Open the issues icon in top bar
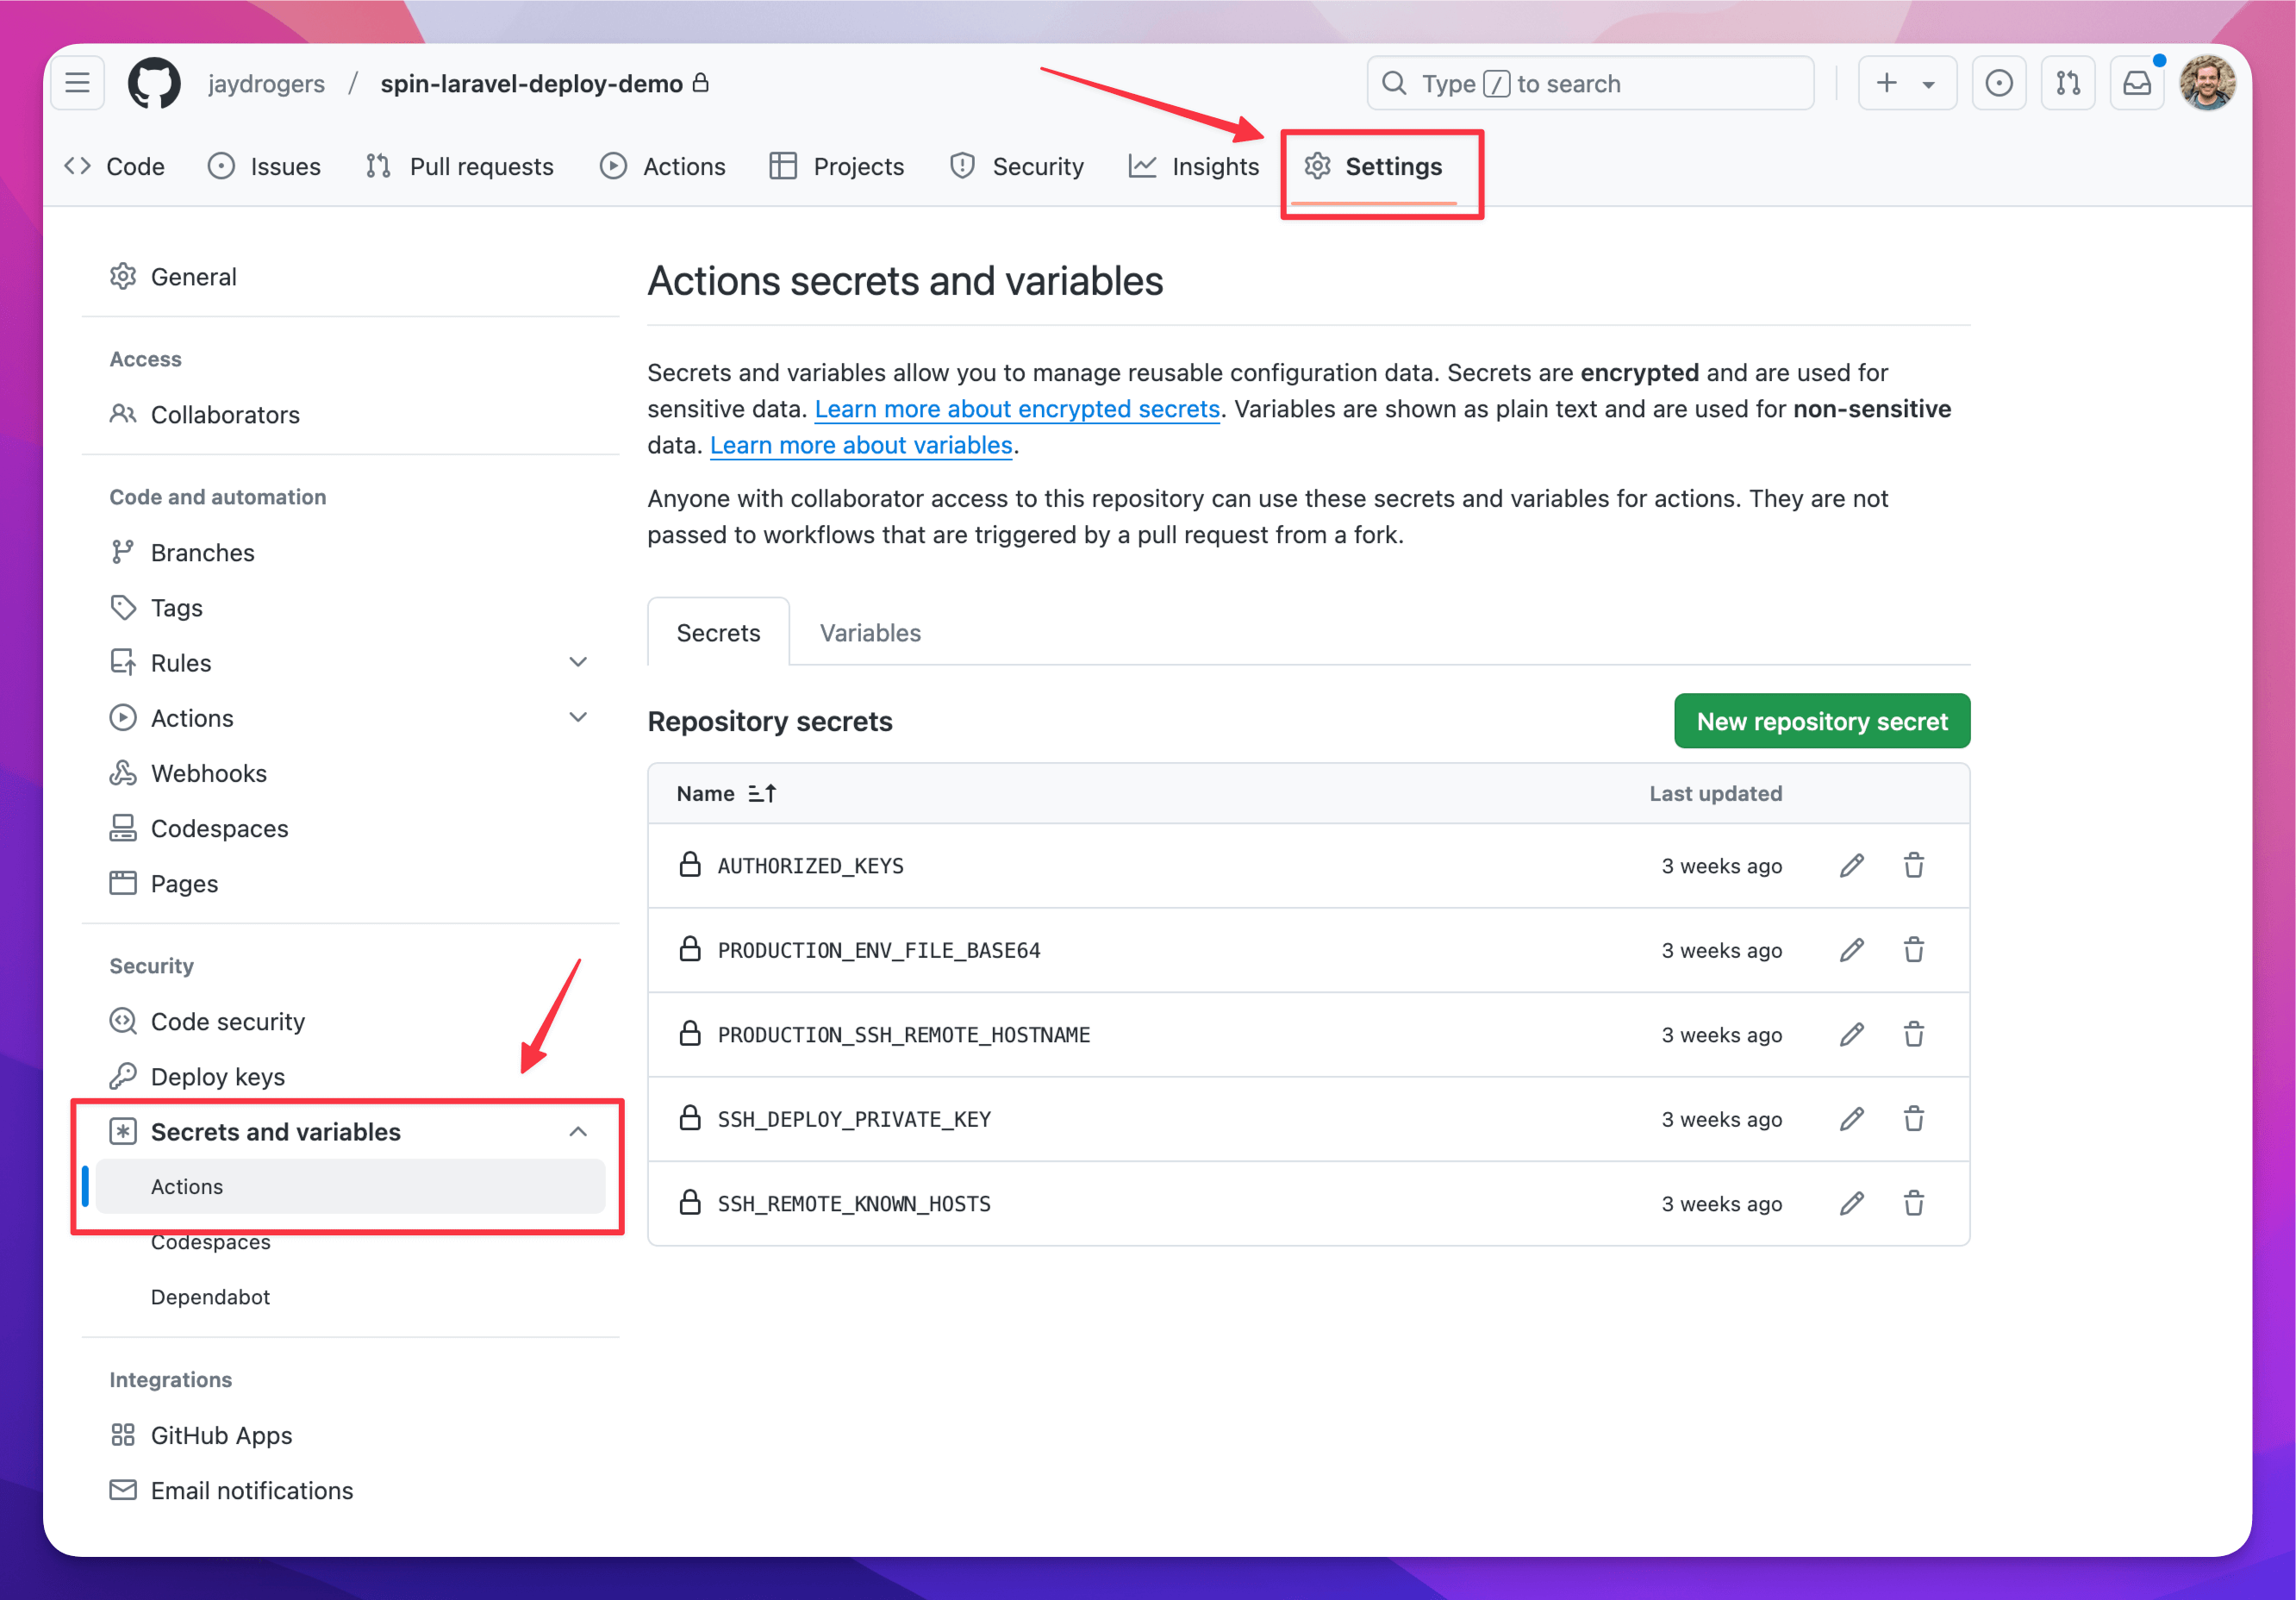 point(1998,83)
